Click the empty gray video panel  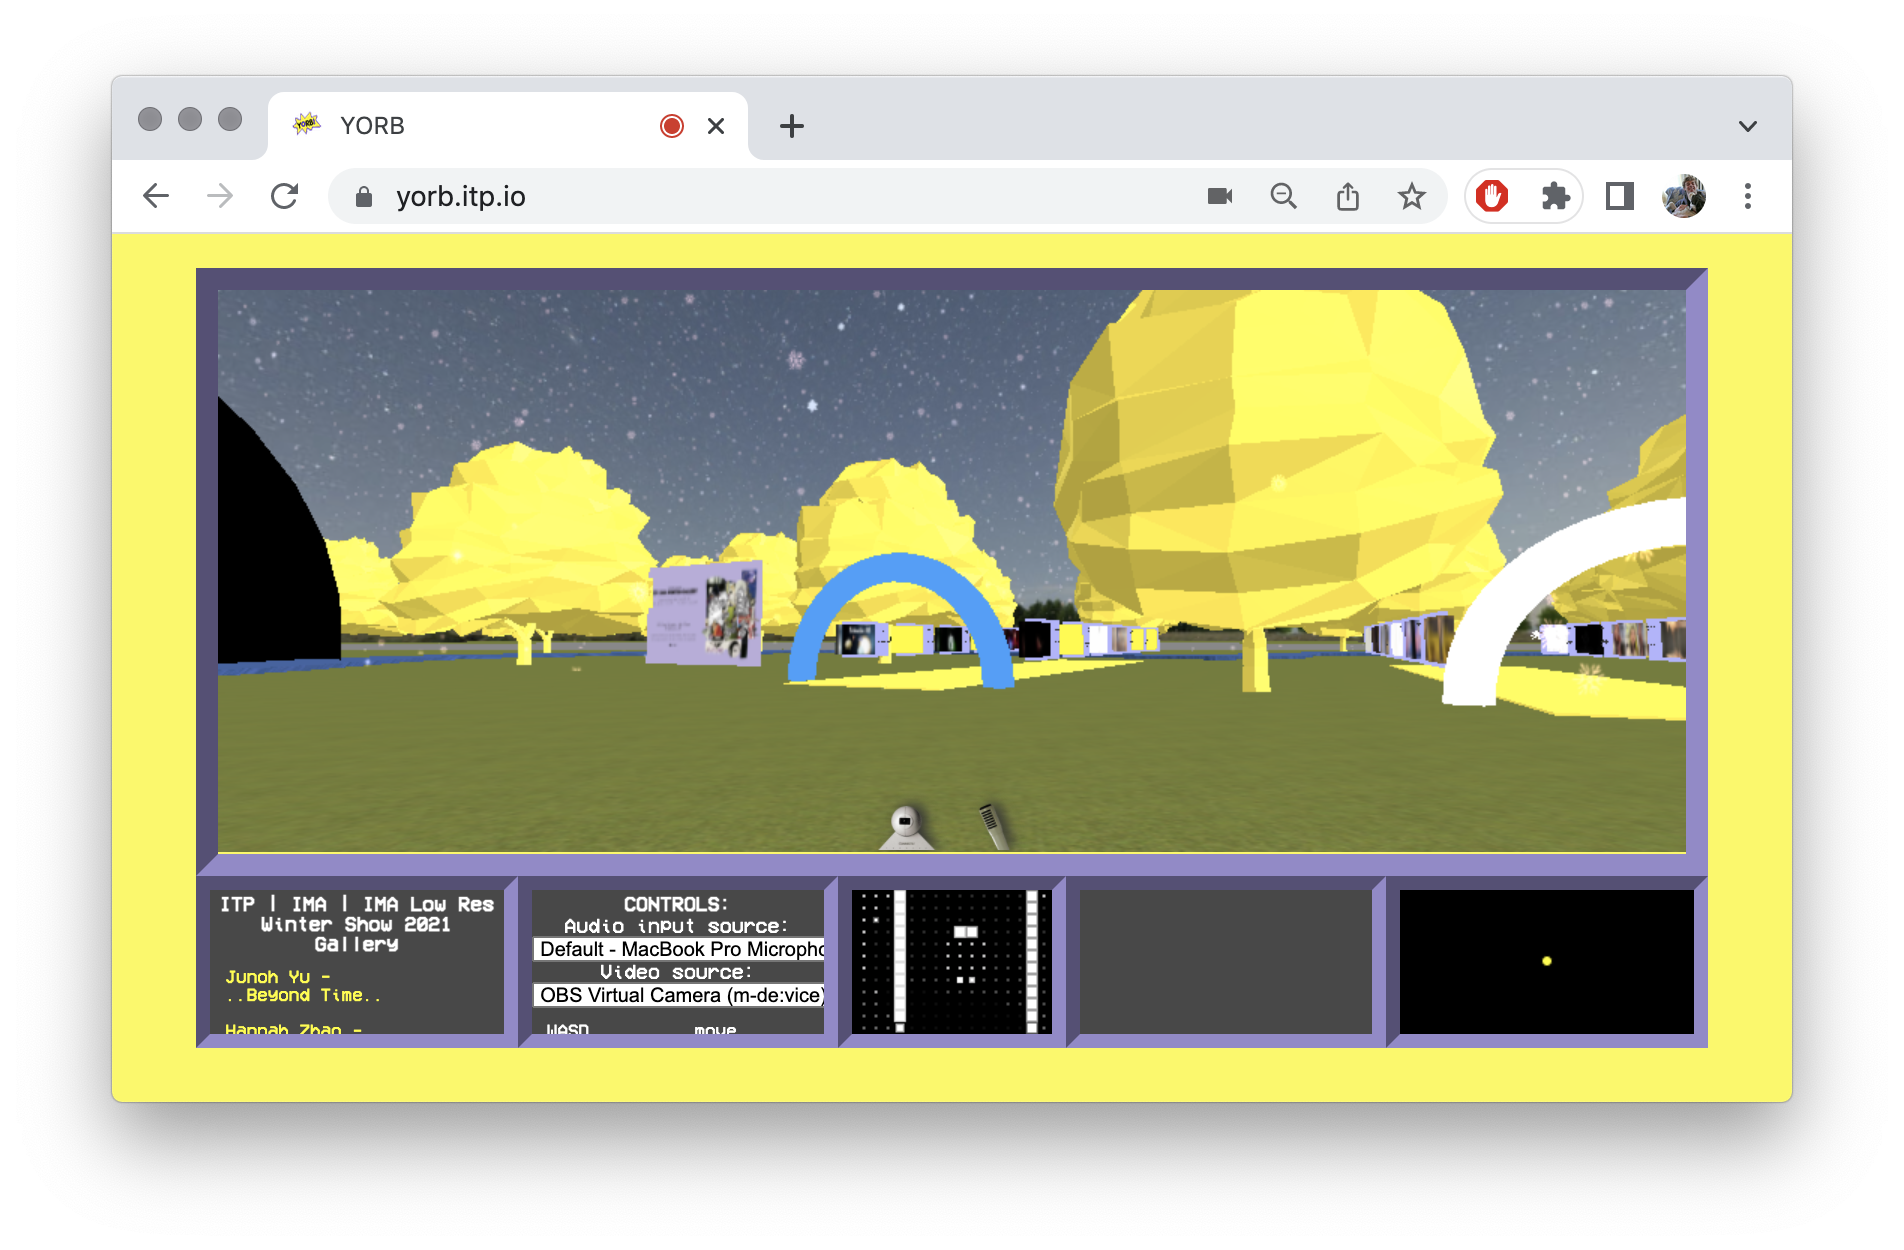(x=1226, y=962)
